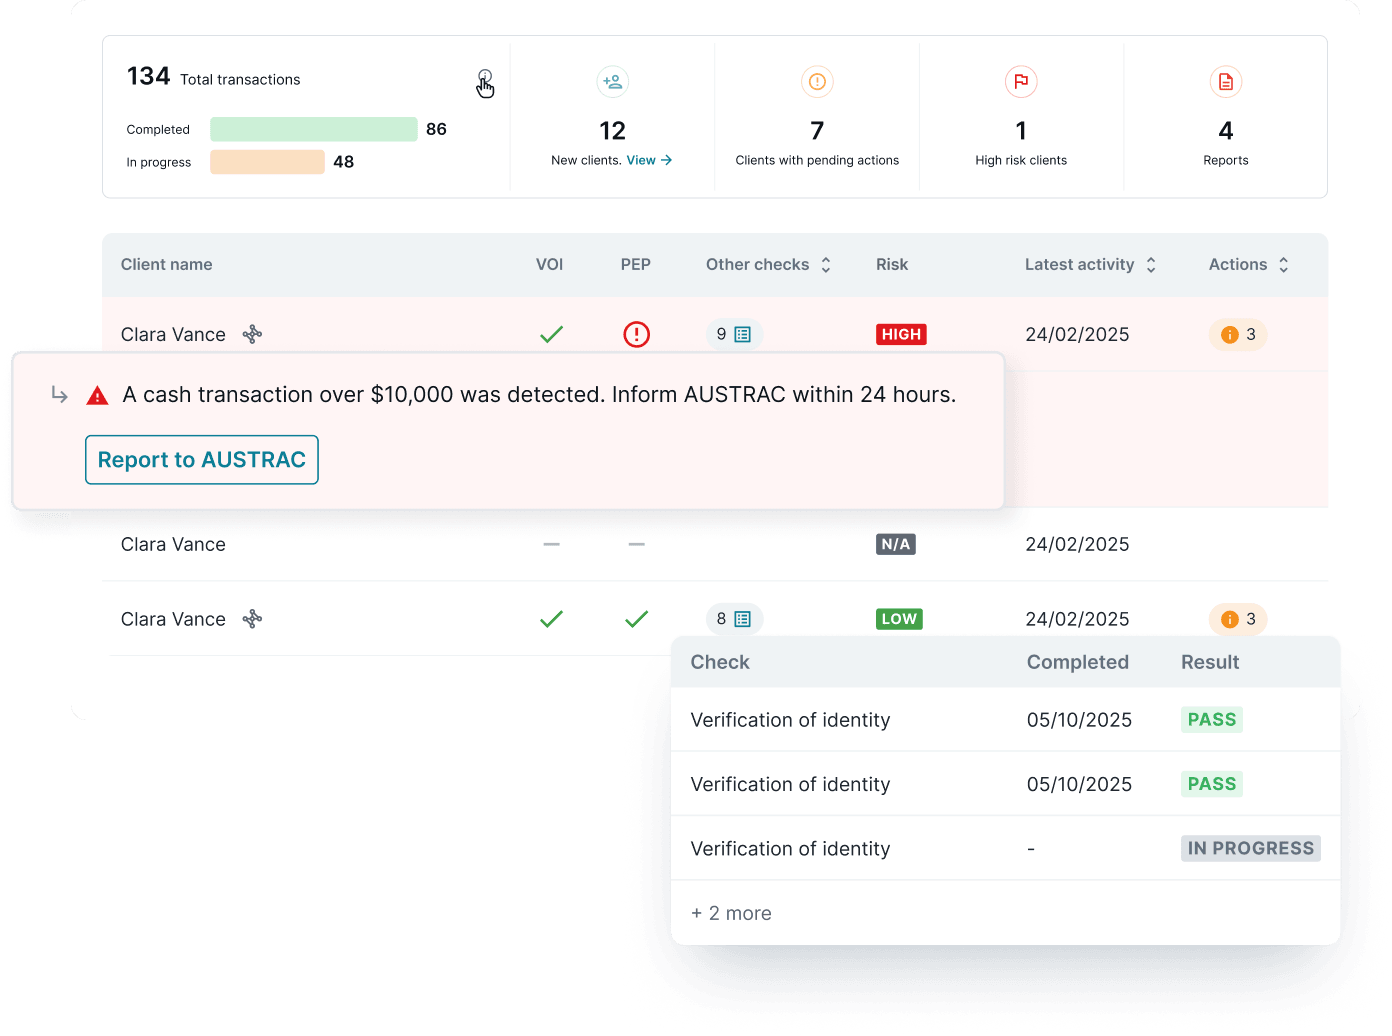
Task: Sort by Other checks column
Action: (826, 265)
